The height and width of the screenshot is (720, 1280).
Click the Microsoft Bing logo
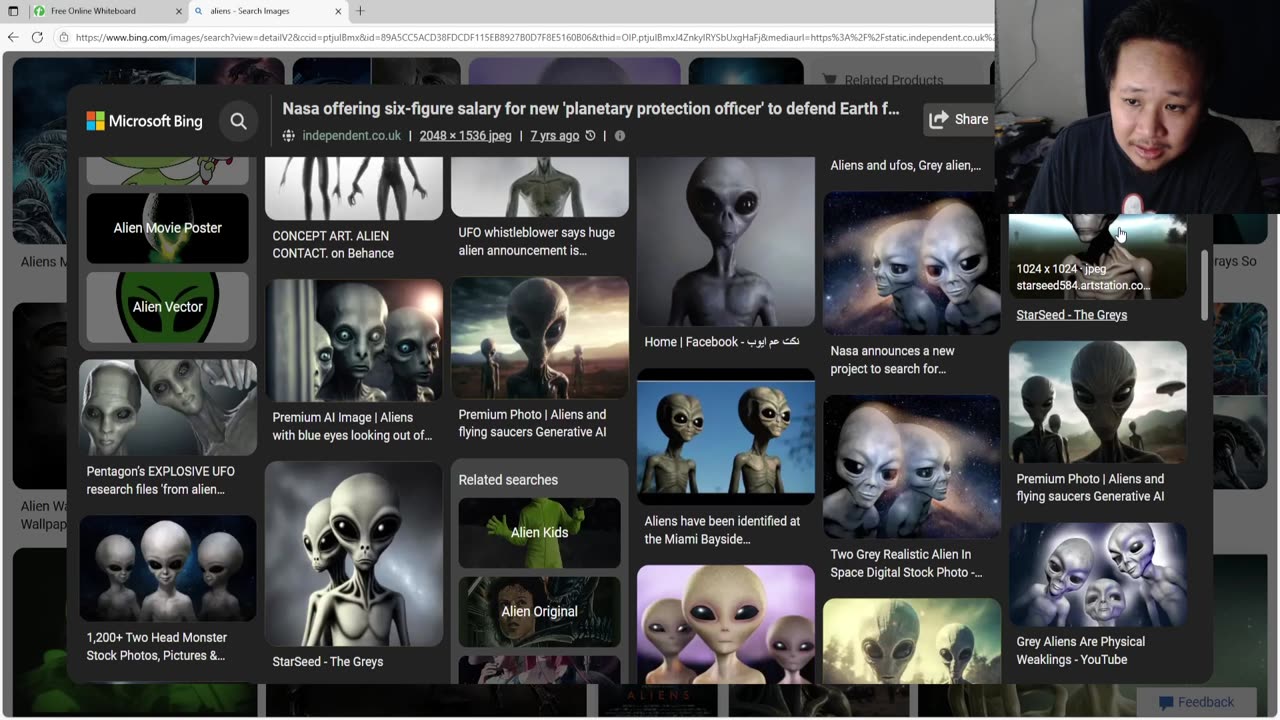tap(144, 121)
